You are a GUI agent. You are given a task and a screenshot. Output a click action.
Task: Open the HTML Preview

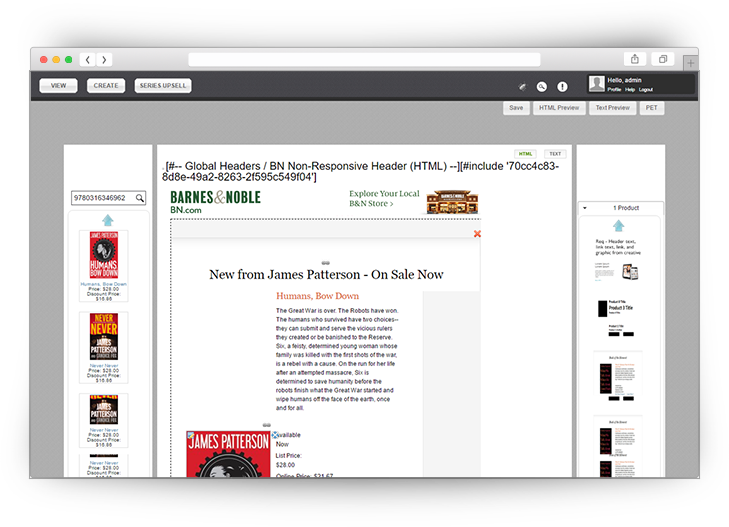[559, 108]
